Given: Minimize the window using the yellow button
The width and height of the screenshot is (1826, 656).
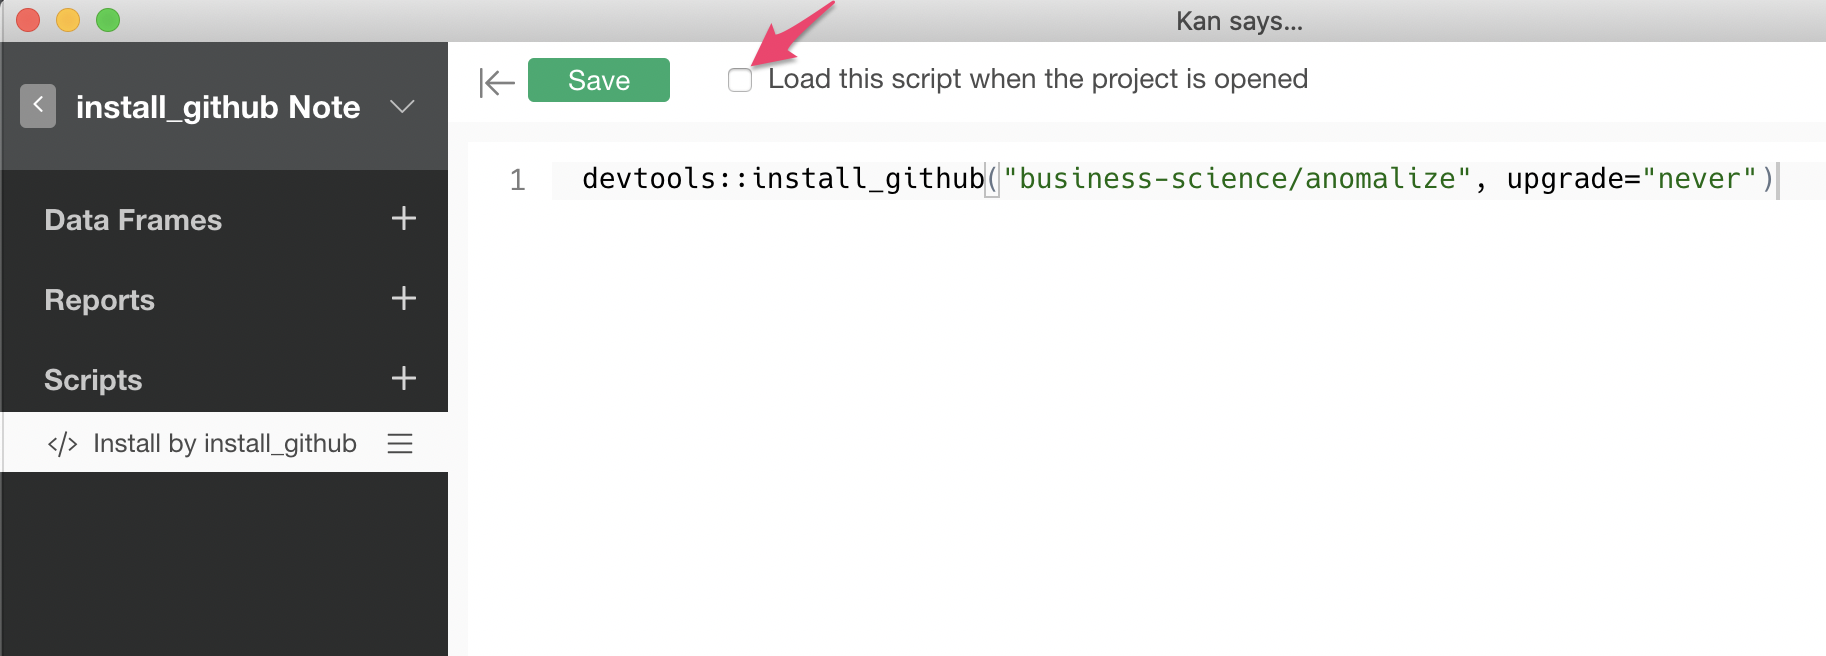Looking at the screenshot, I should pyautogui.click(x=68, y=20).
